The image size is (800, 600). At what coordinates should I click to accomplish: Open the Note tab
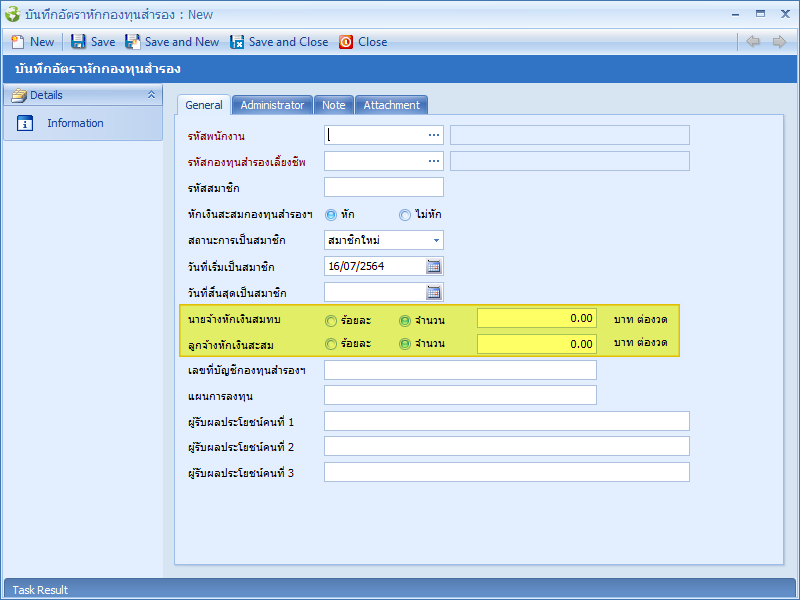(x=334, y=105)
